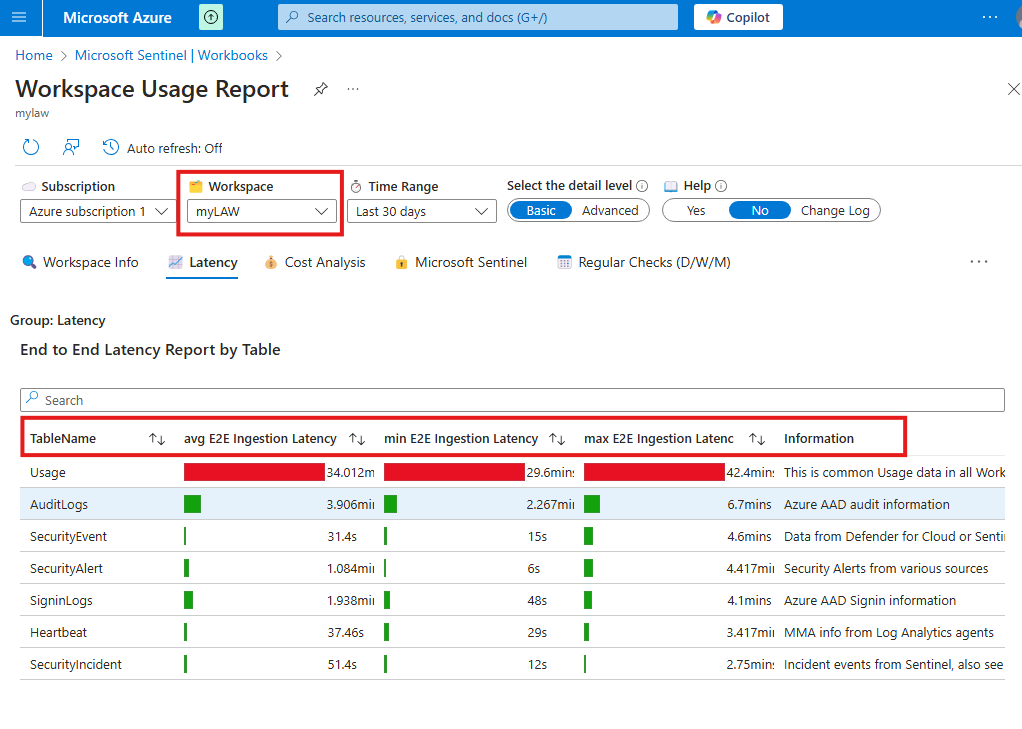
Task: Click the feedback icon in the workbook toolbar
Action: pyautogui.click(x=70, y=148)
